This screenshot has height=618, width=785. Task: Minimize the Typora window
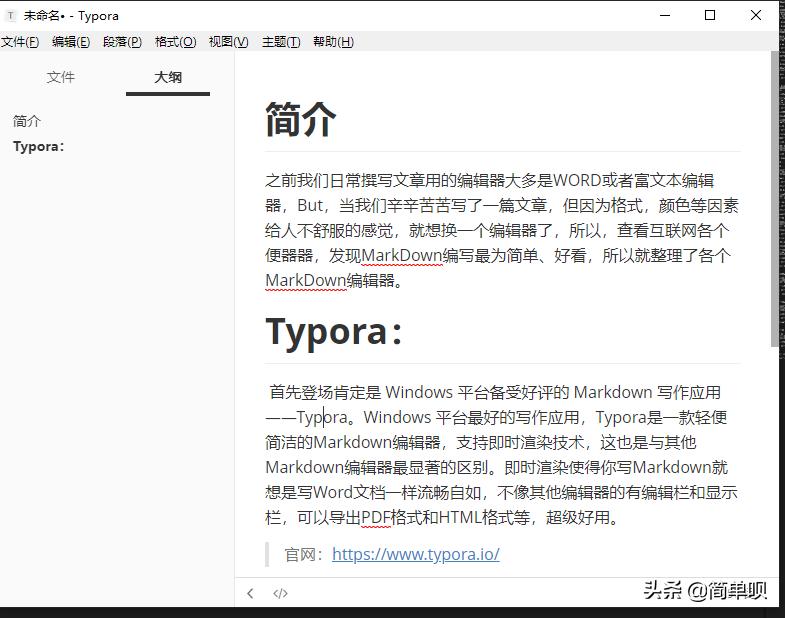[665, 16]
